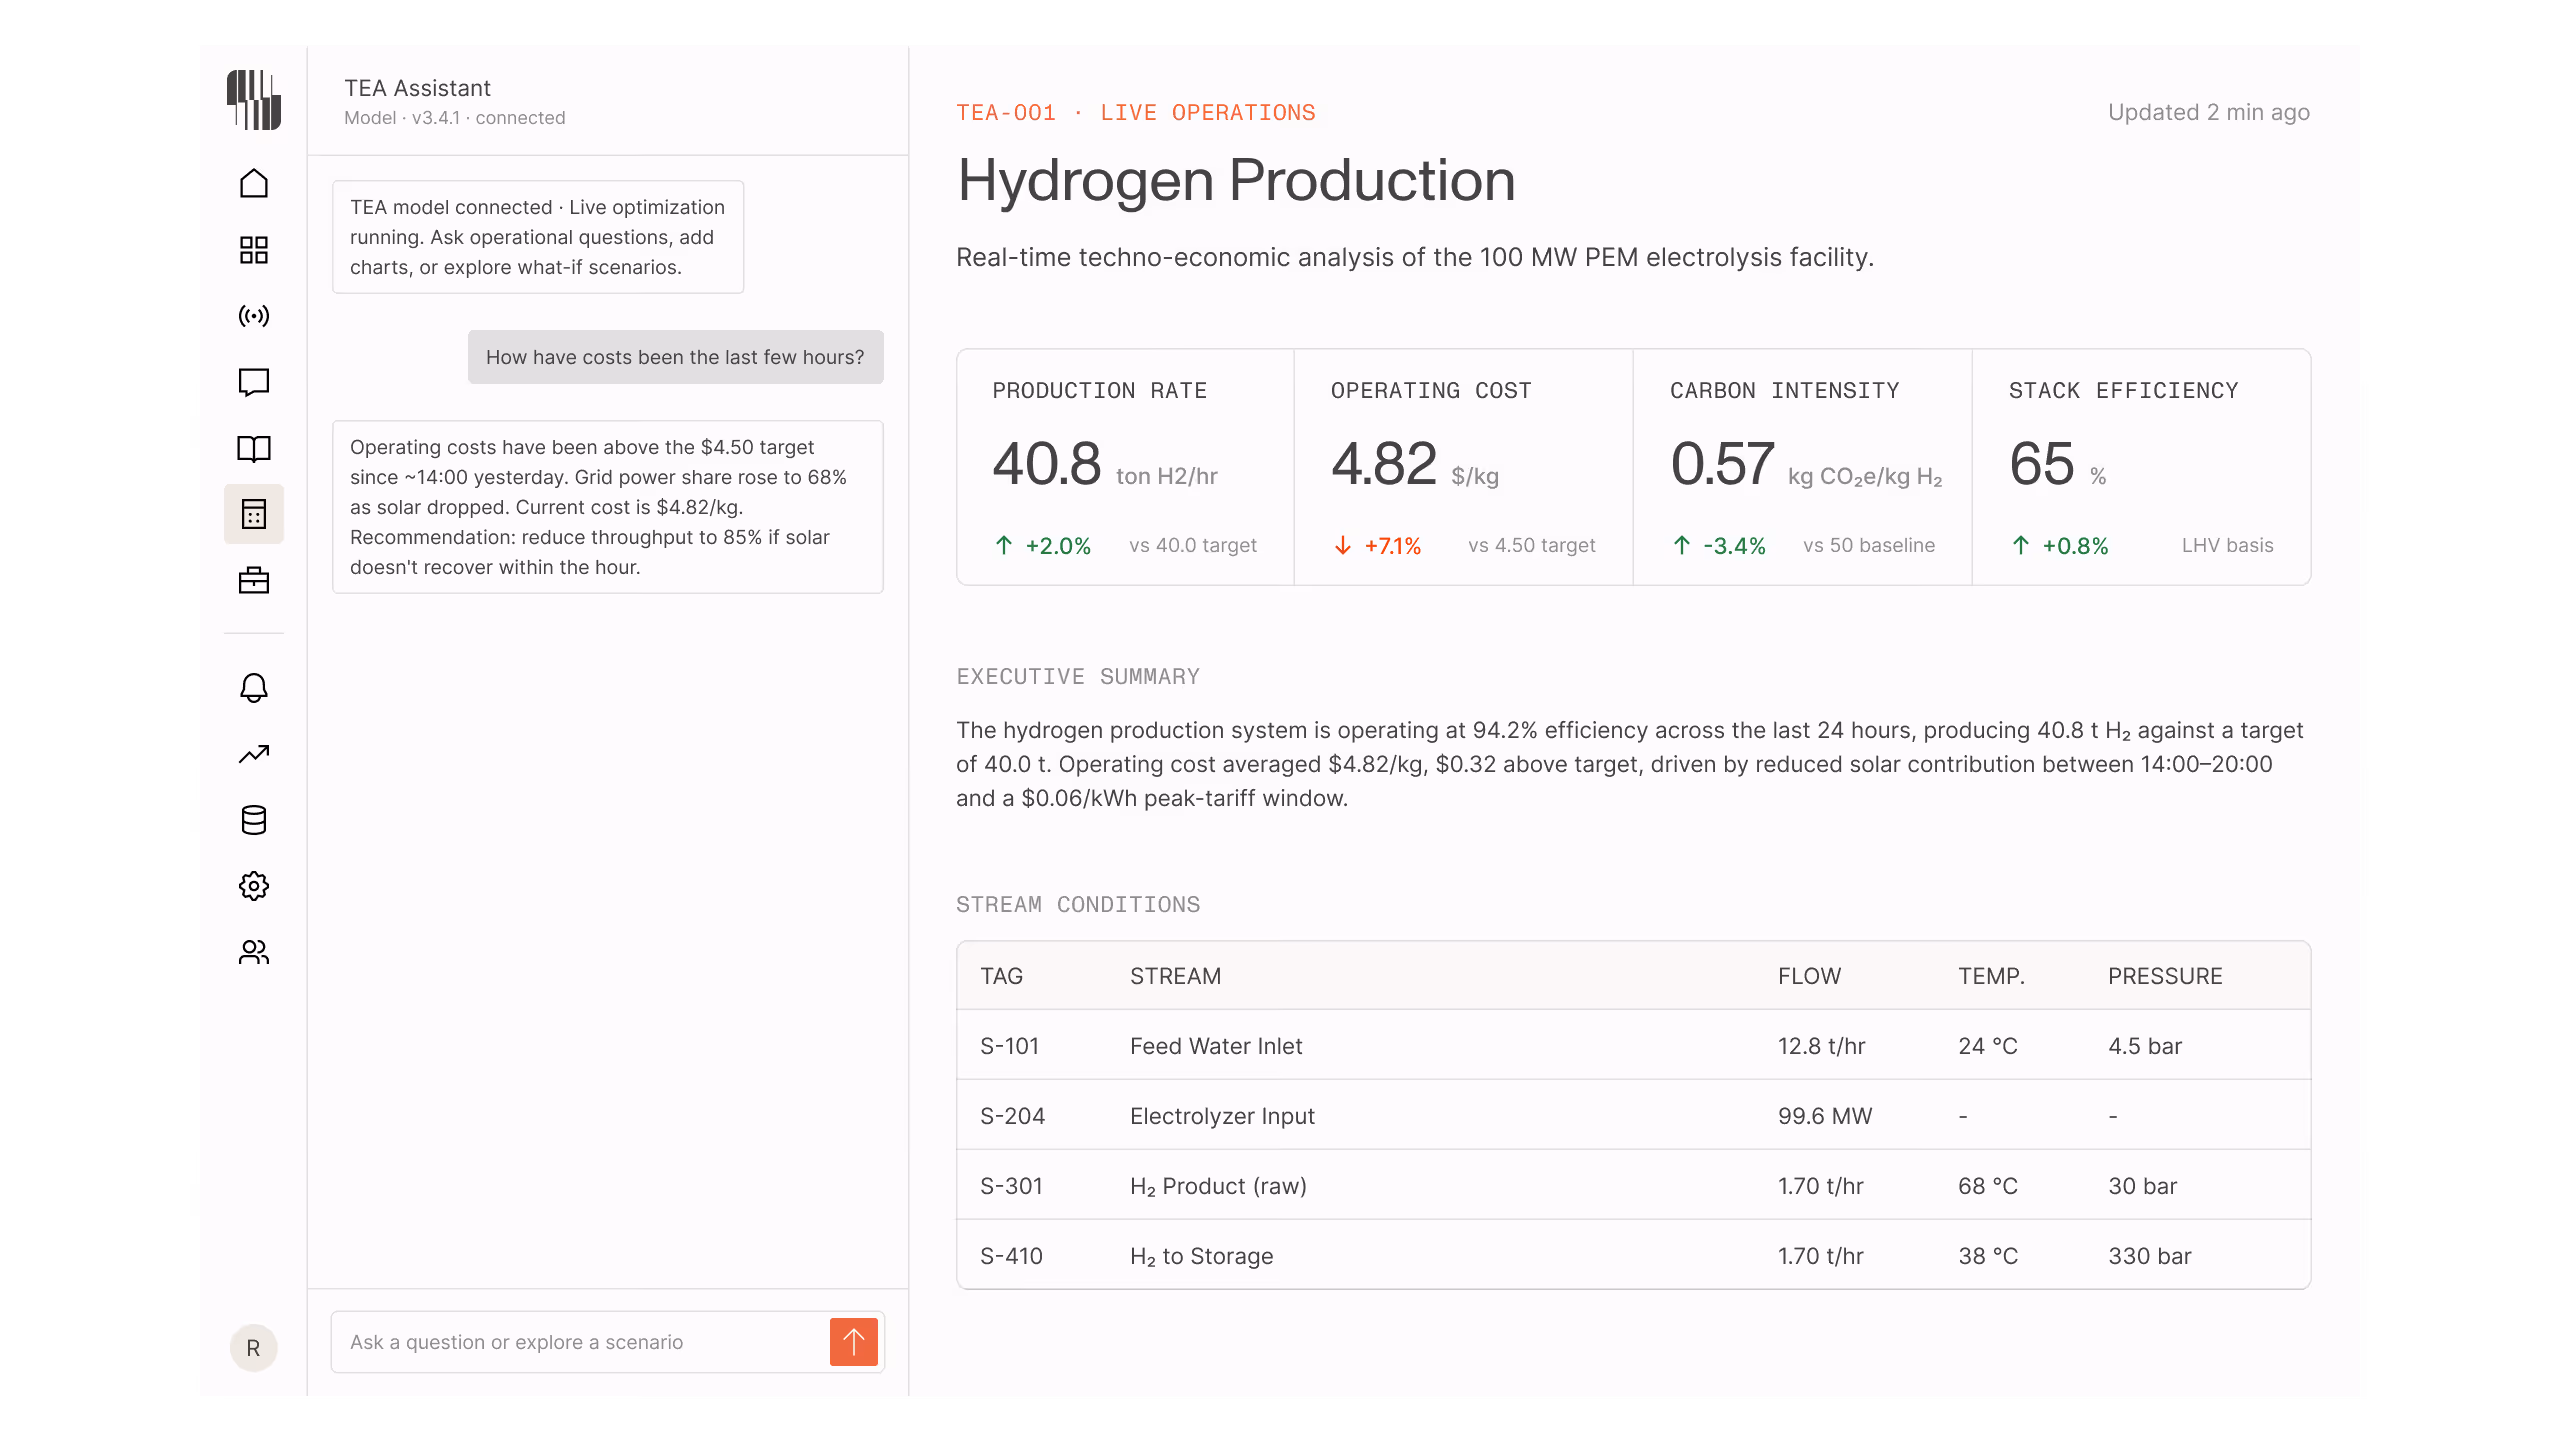Open the chat message icon in sidebar
Viewport: 2560px width, 1440px height.
click(x=254, y=382)
